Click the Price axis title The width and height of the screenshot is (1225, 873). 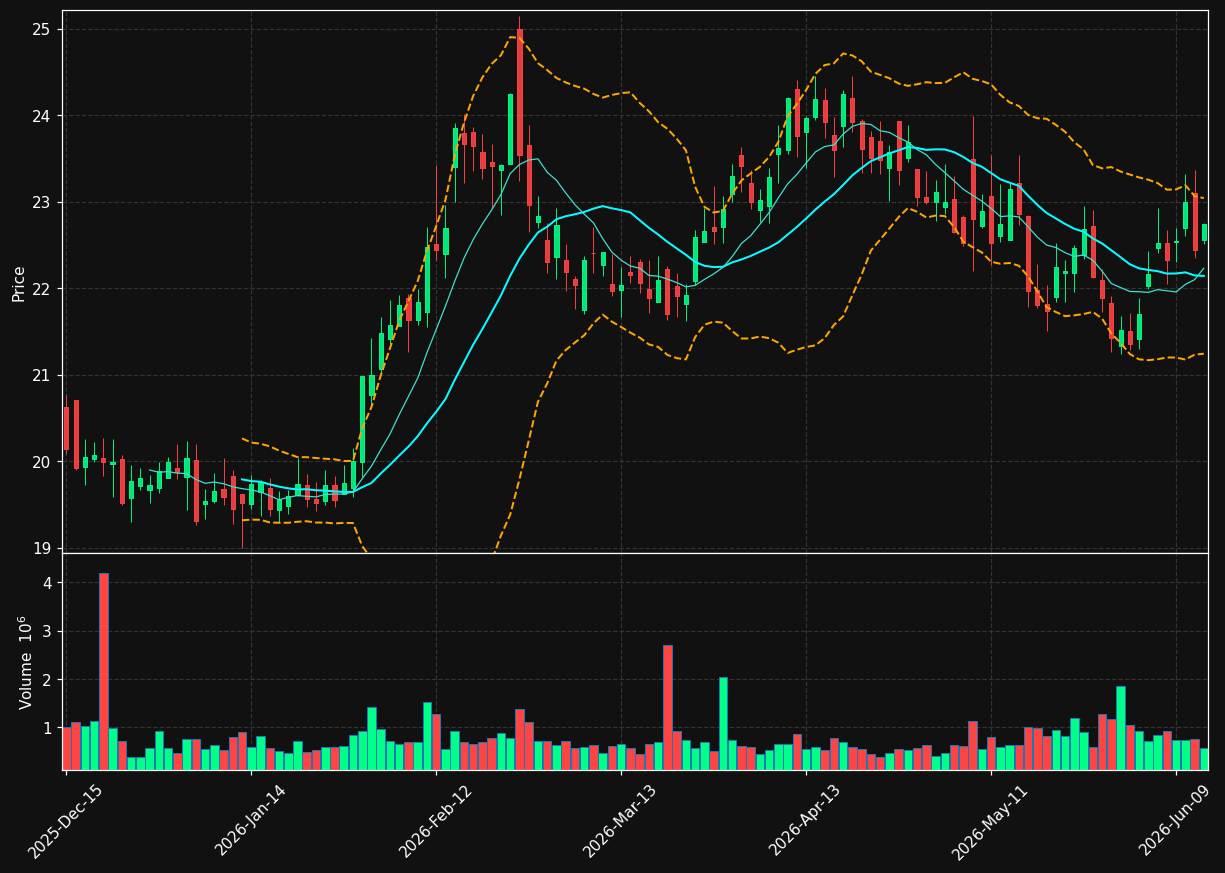[x=19, y=283]
